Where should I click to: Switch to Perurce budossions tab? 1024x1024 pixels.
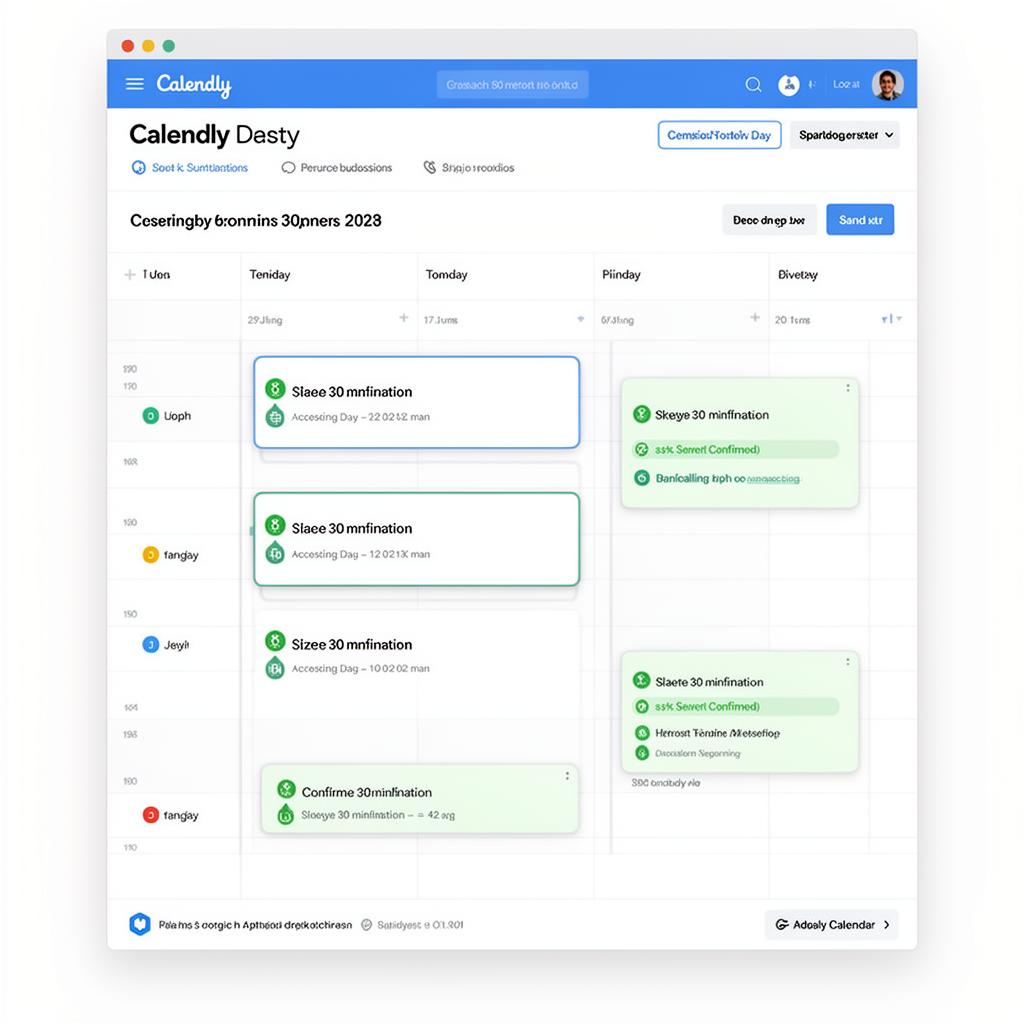(337, 168)
